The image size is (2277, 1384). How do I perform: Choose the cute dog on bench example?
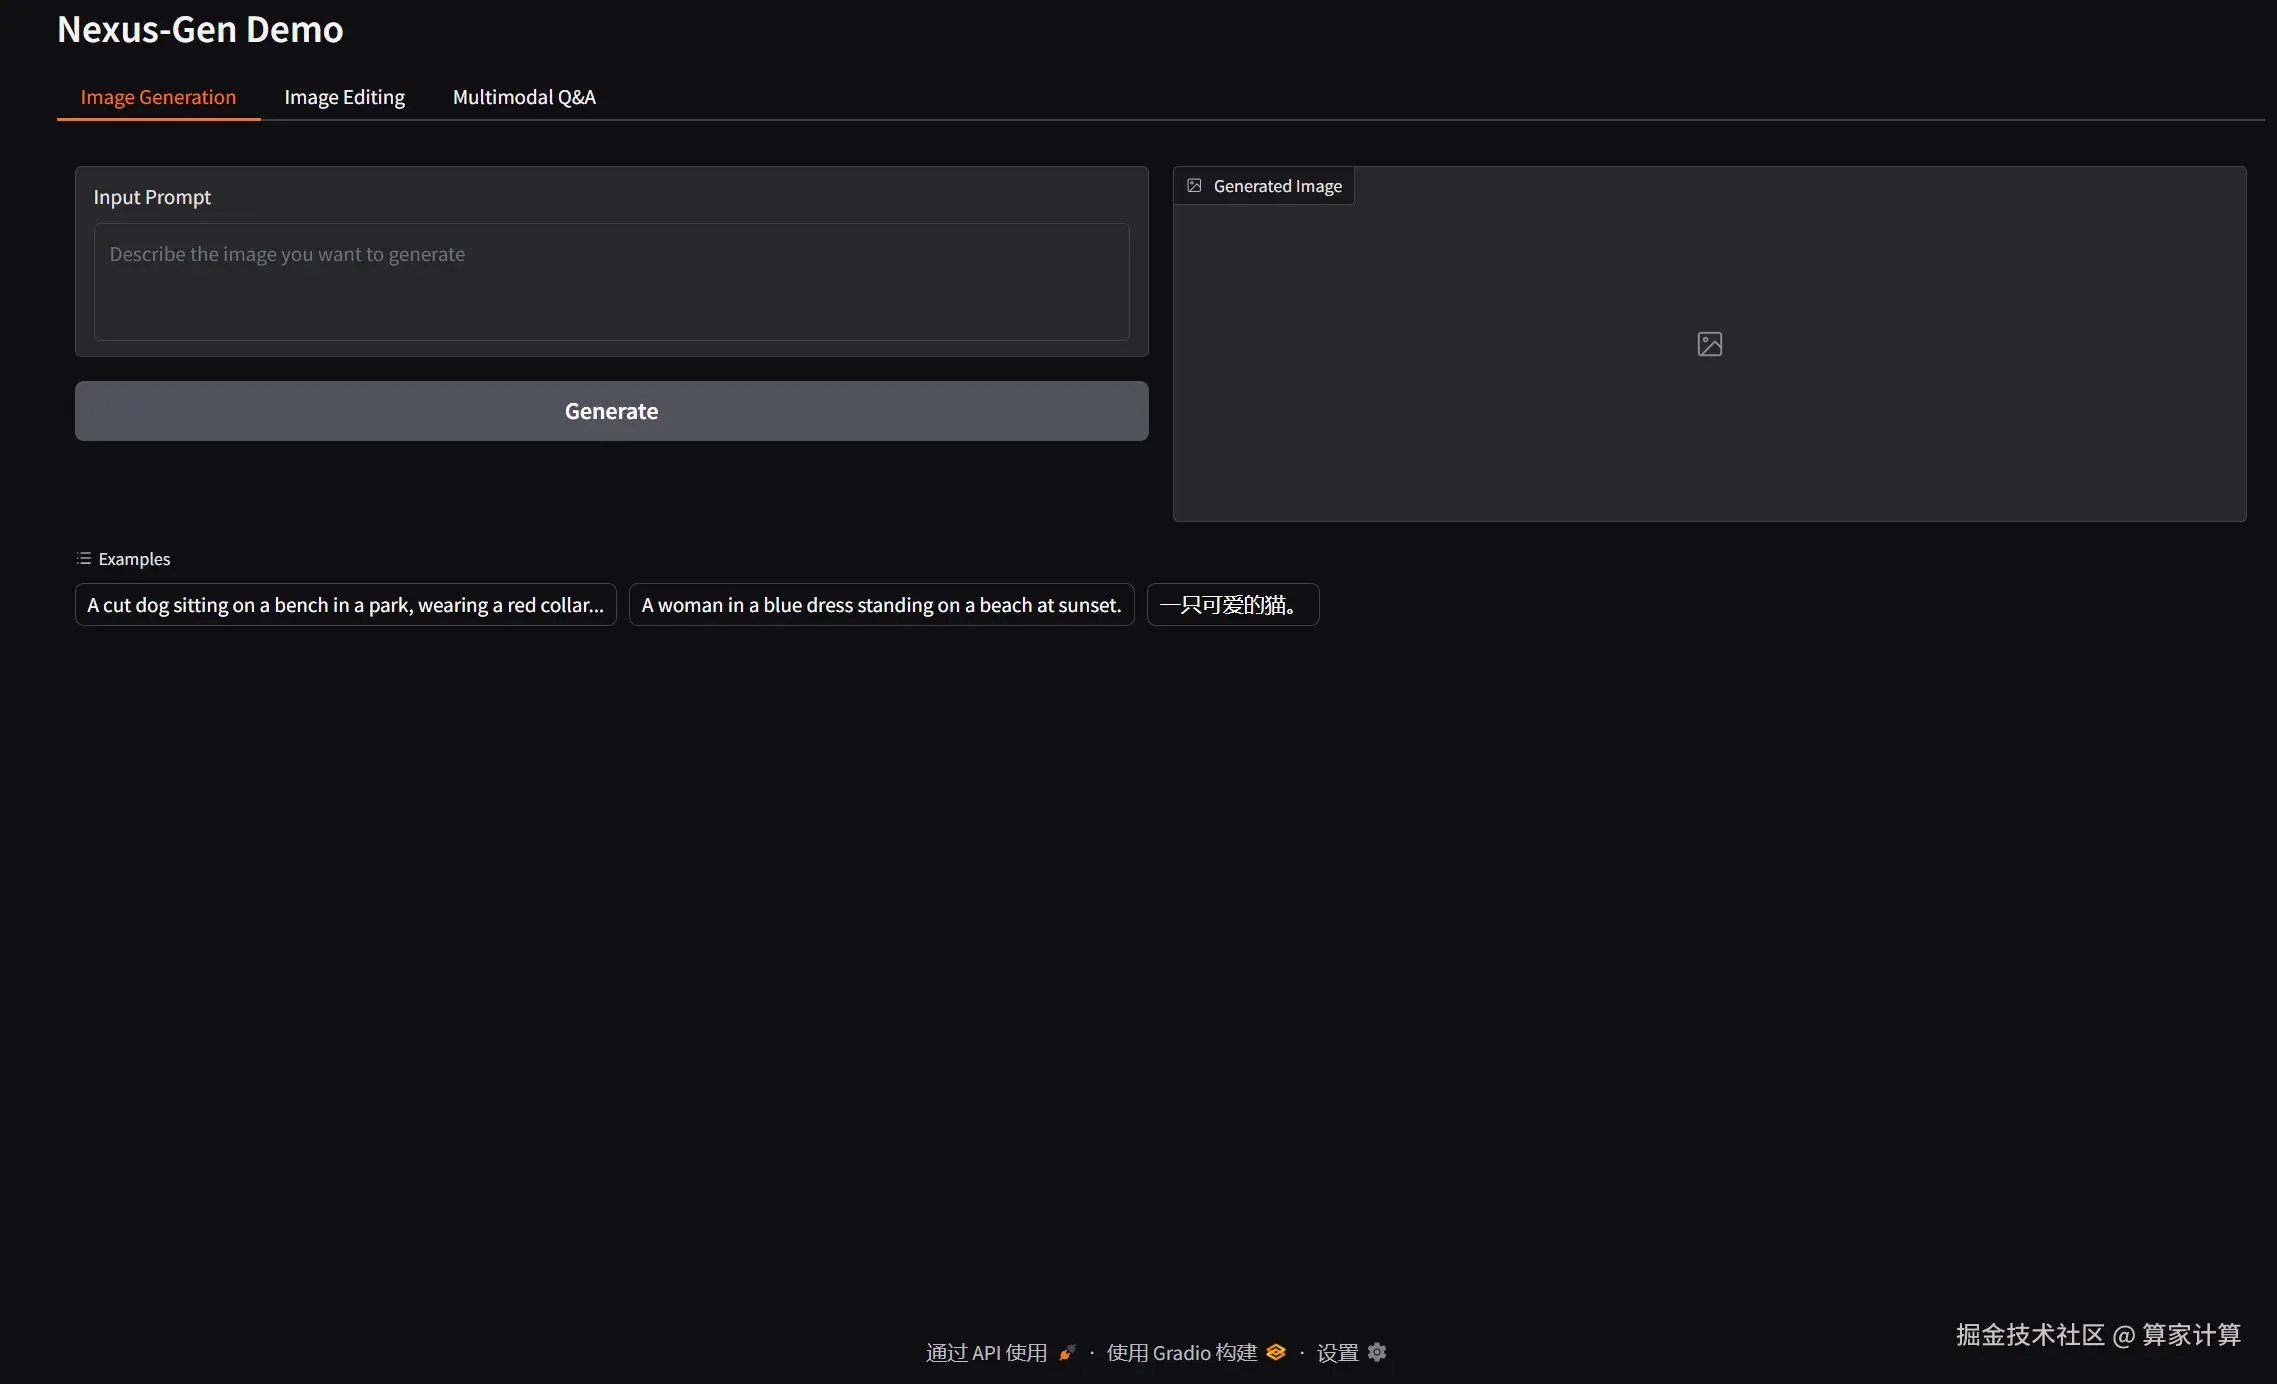click(345, 605)
